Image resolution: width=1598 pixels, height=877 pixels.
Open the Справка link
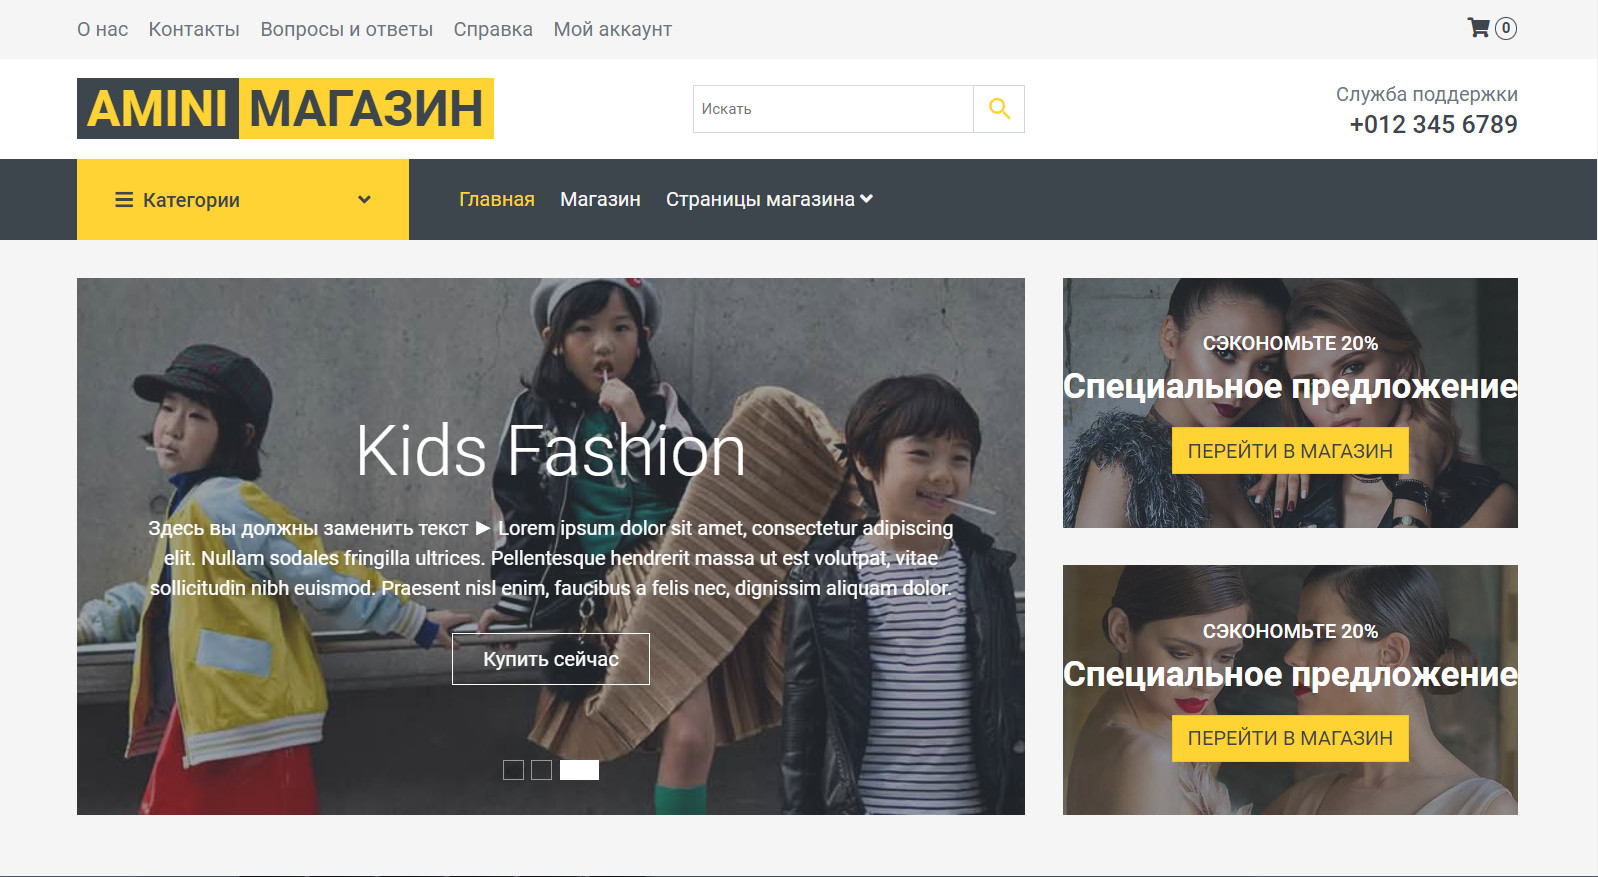493,30
